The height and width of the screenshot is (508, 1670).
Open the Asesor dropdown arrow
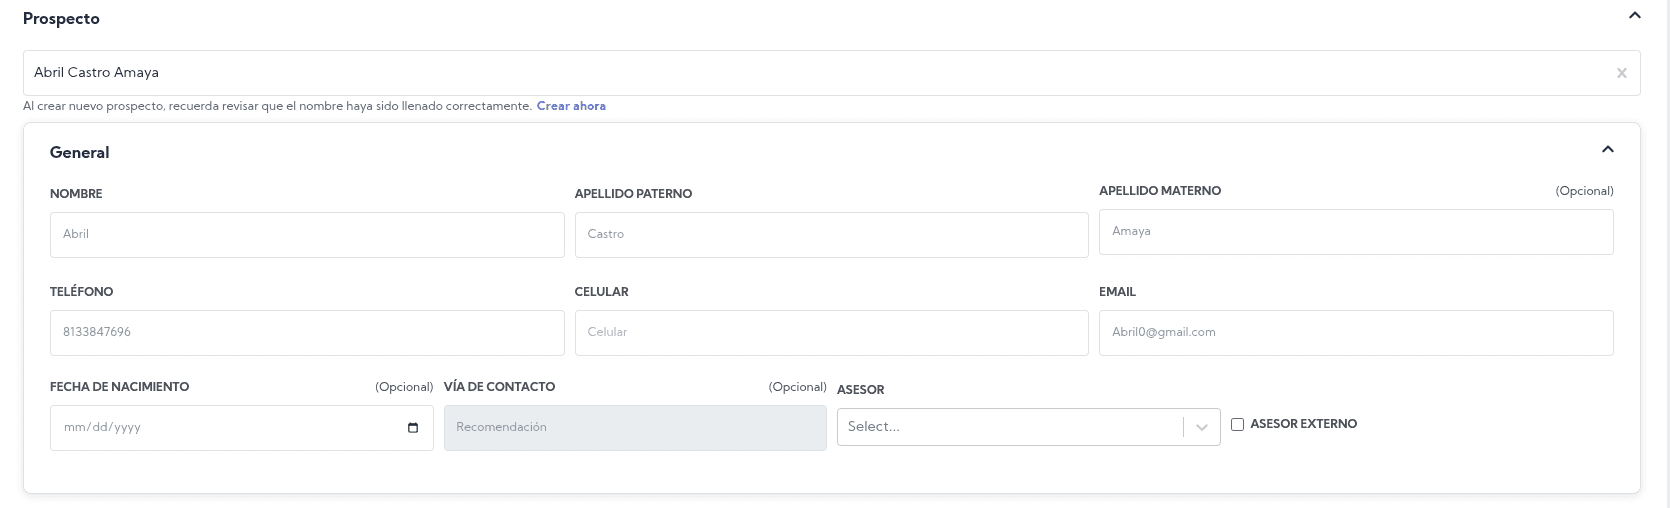tap(1202, 427)
